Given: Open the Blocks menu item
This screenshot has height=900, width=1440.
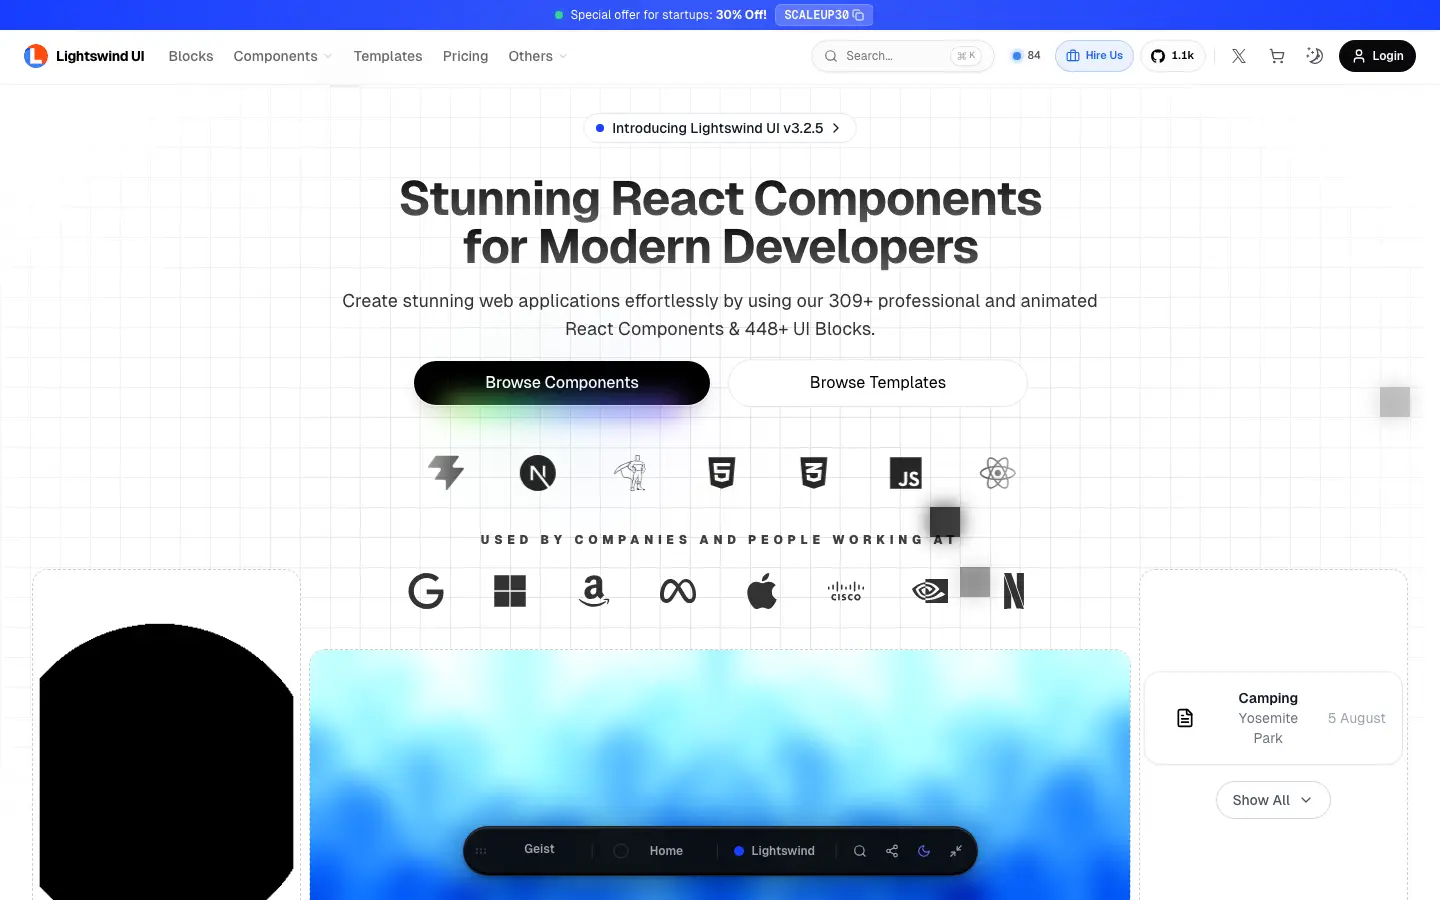Looking at the screenshot, I should 191,56.
